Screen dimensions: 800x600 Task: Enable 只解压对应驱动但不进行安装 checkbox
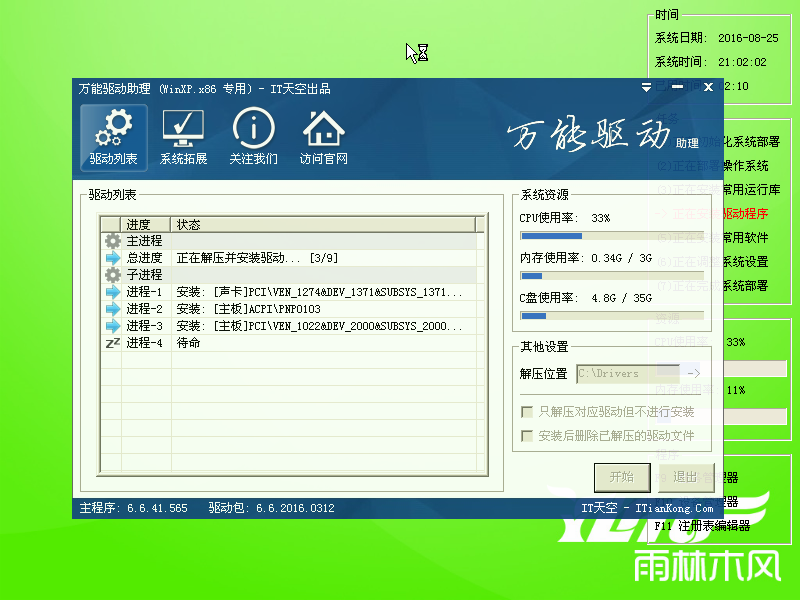click(527, 411)
